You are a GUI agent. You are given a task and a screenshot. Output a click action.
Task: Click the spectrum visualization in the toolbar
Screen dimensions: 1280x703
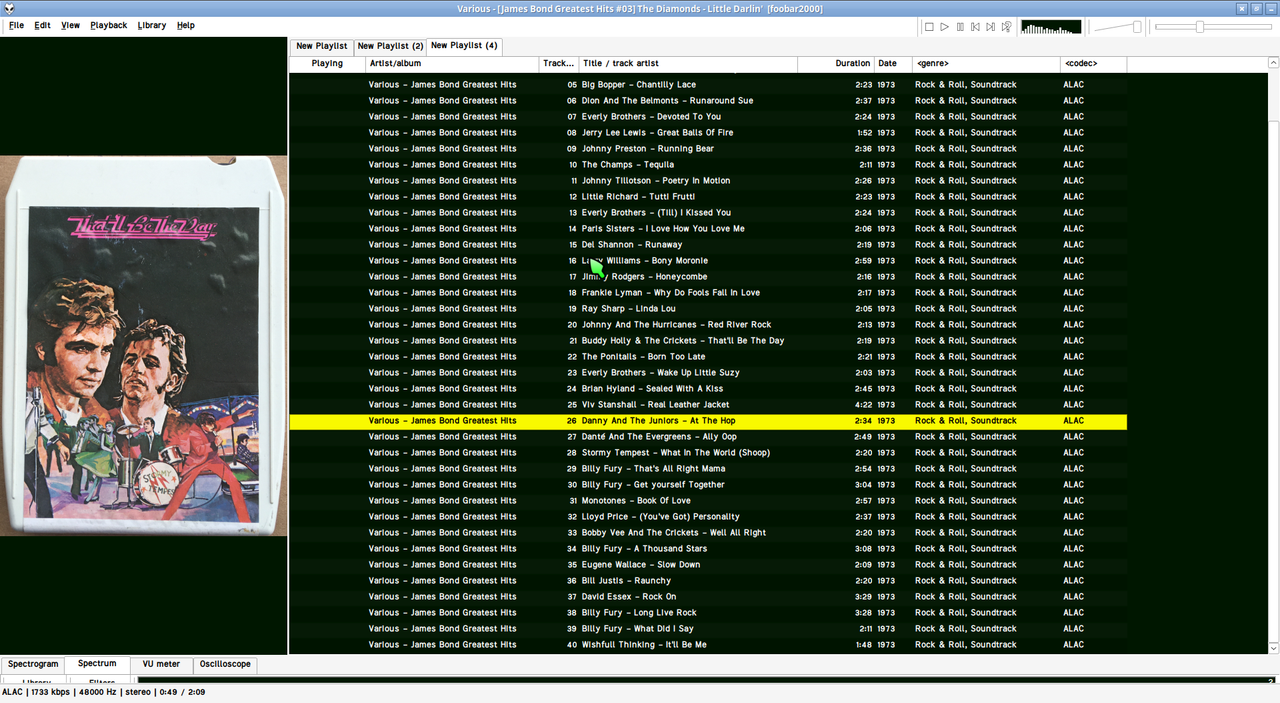(1051, 27)
